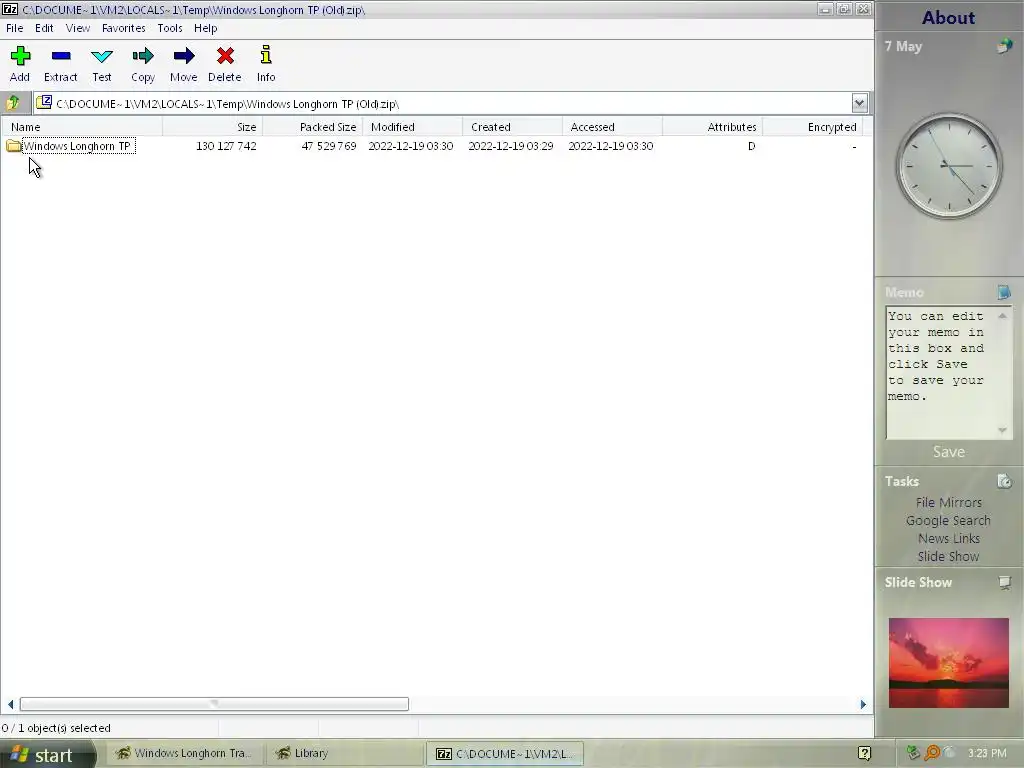
Task: Click the 7 May date text
Action: point(903,46)
